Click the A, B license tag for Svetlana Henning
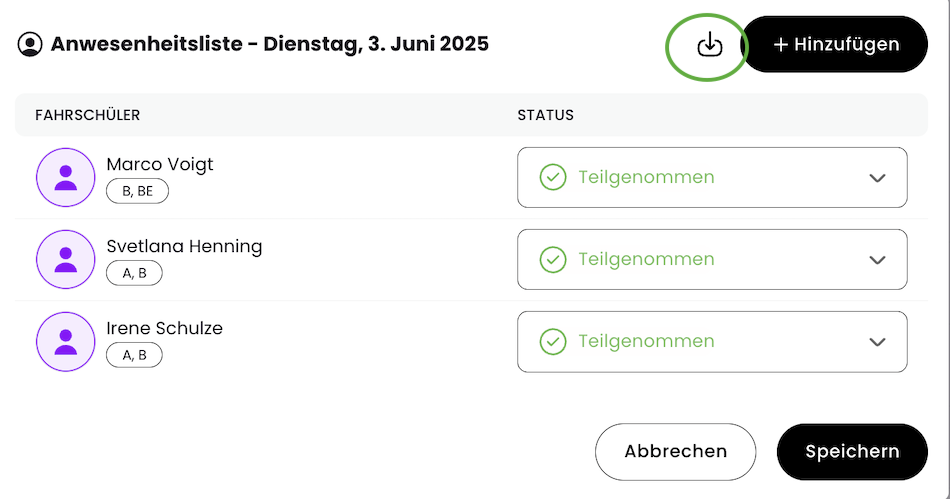The height and width of the screenshot is (499, 950). pos(135,273)
